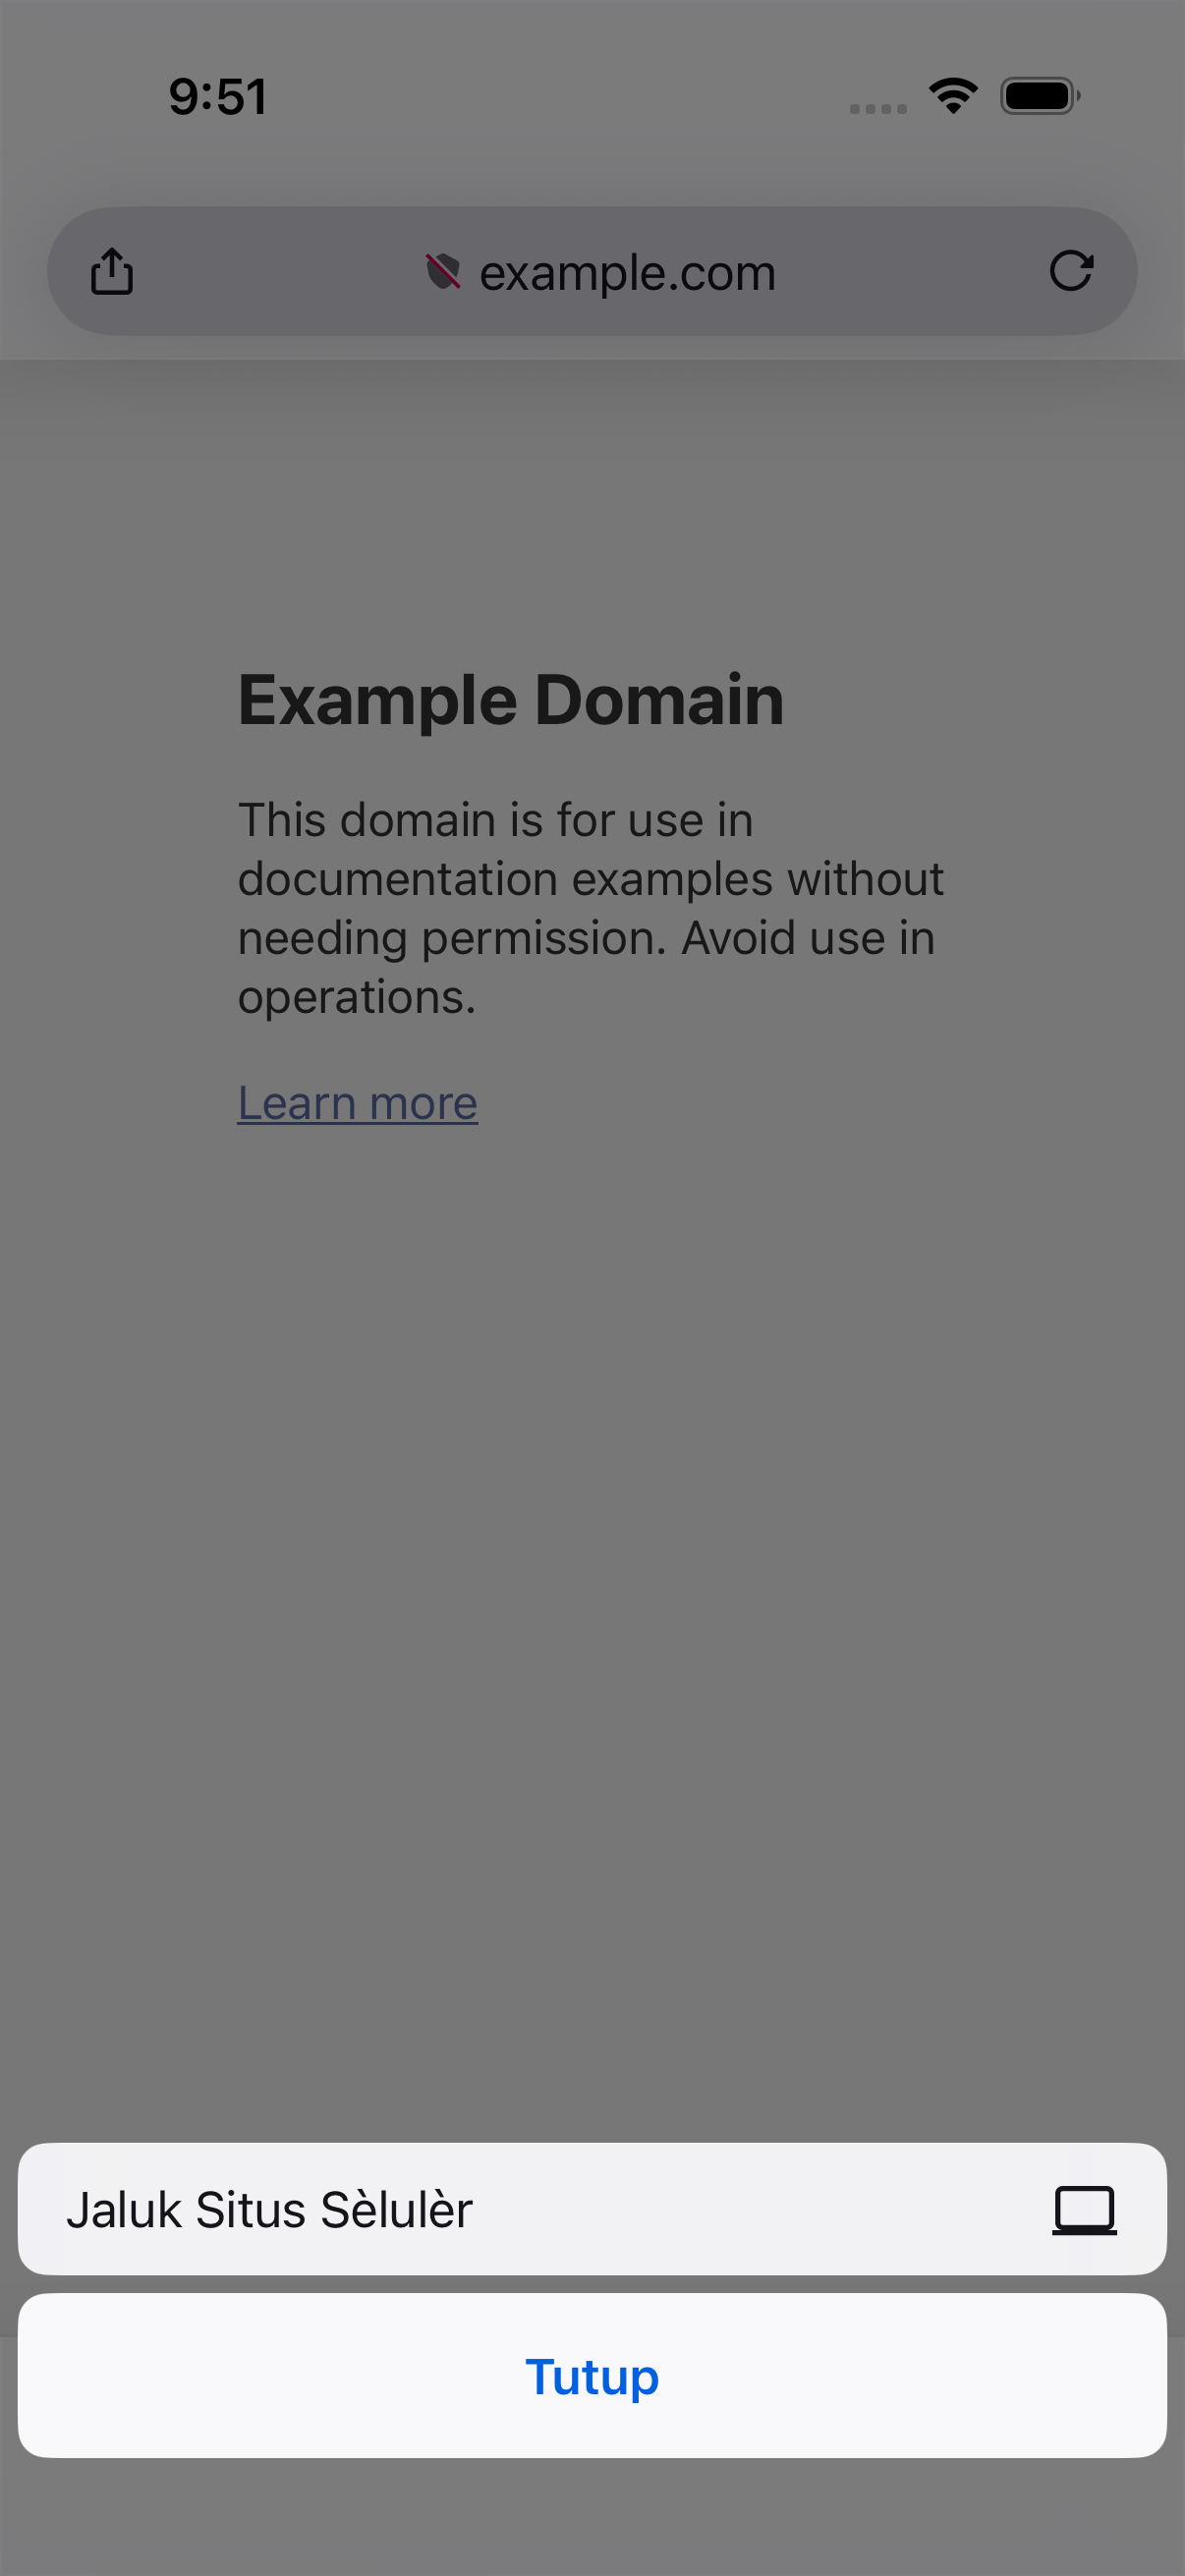Click the 'This domain is for use in' line
Viewport: 1185px width, 2576px height.
(495, 820)
